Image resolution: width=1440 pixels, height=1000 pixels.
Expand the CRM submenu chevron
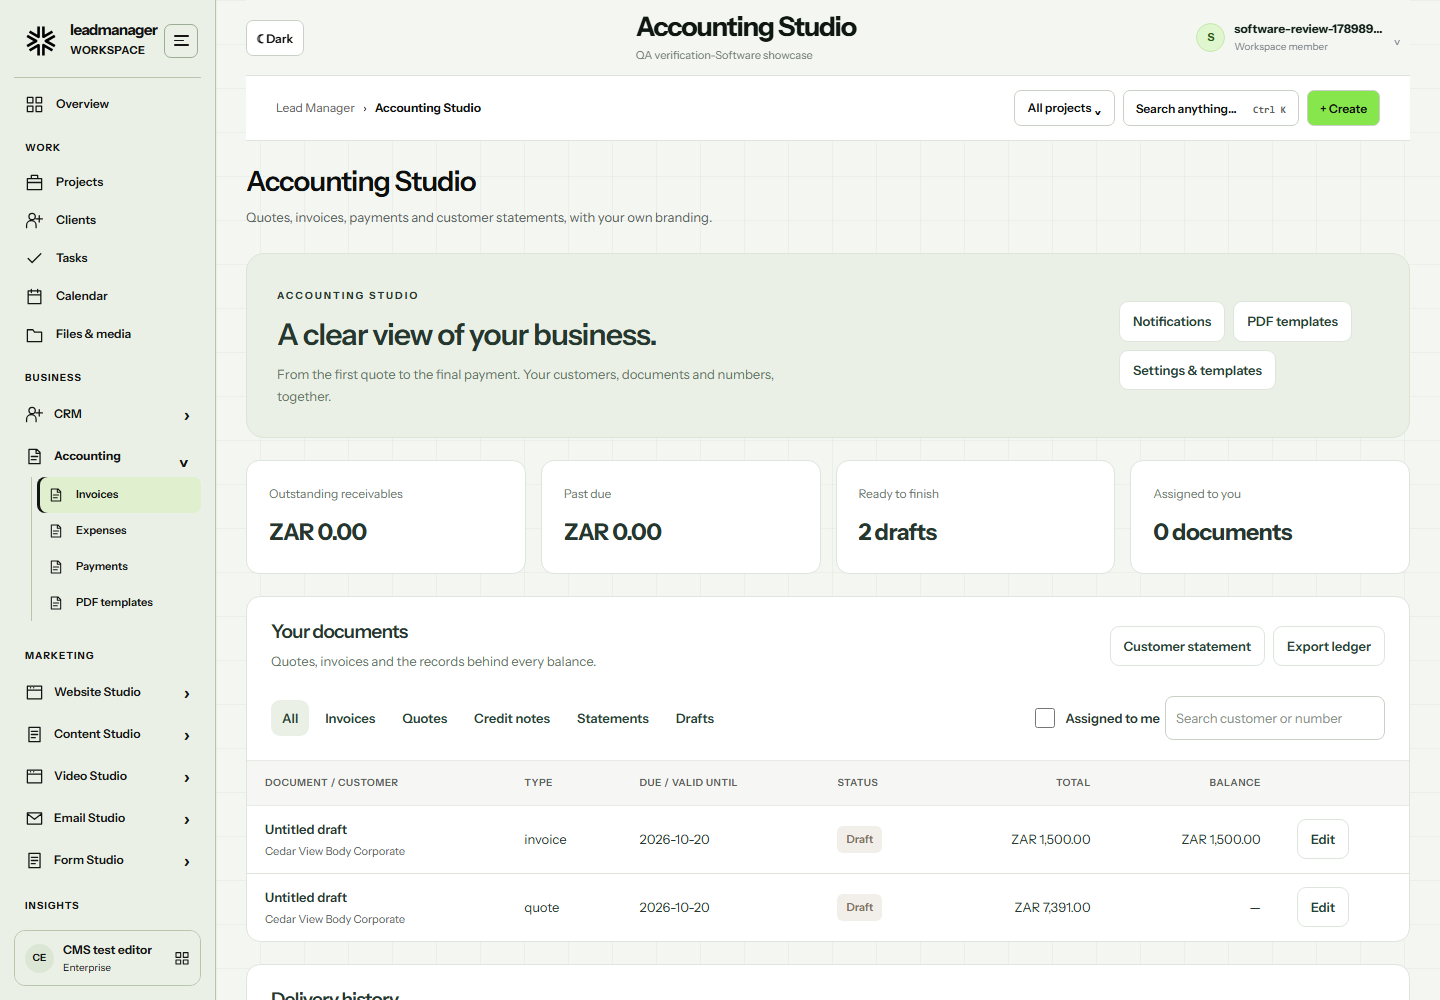(187, 416)
